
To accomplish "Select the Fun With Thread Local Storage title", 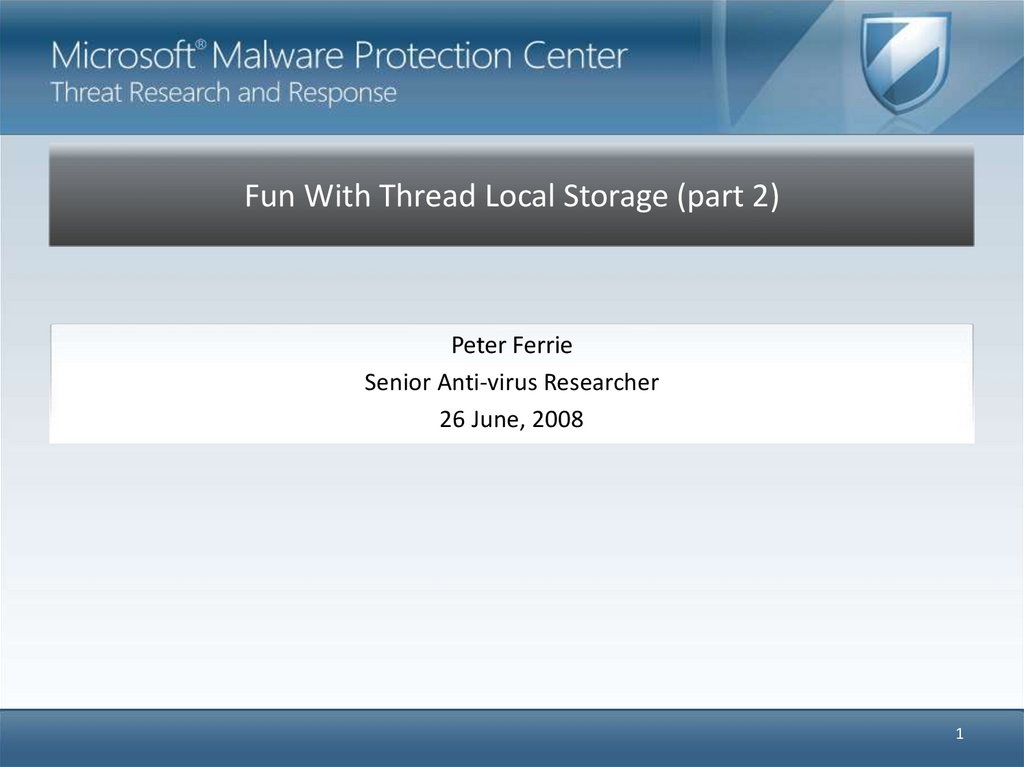I will tap(459, 197).
